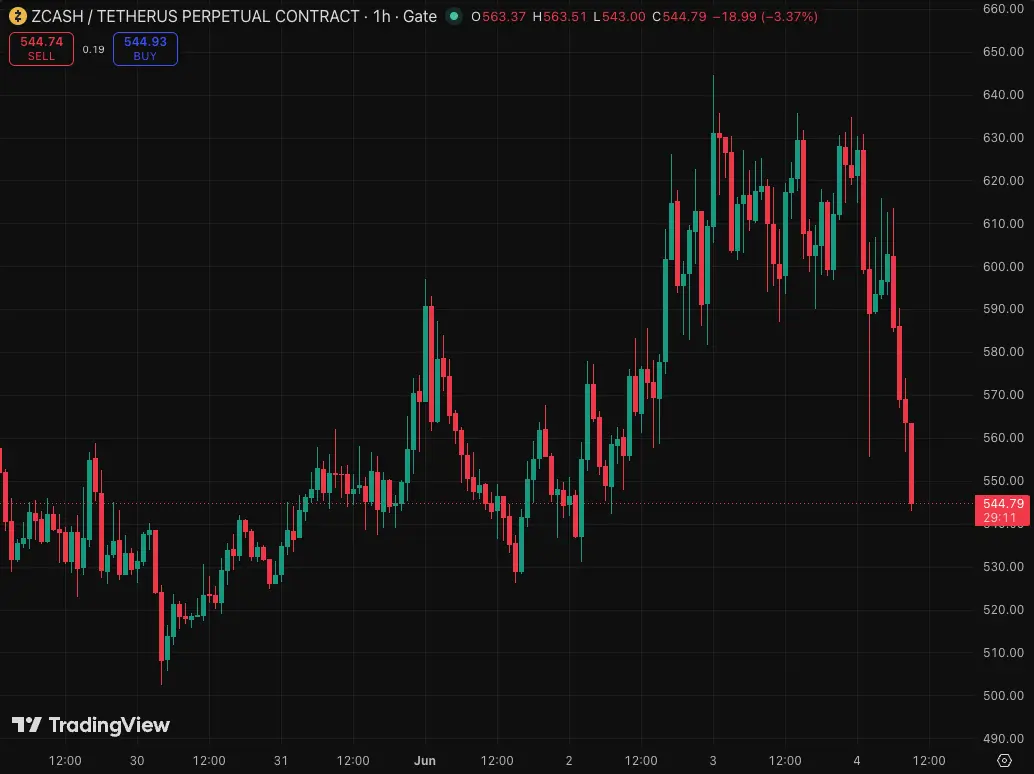Click the current price label 544.79
The height and width of the screenshot is (774, 1034).
[1003, 504]
